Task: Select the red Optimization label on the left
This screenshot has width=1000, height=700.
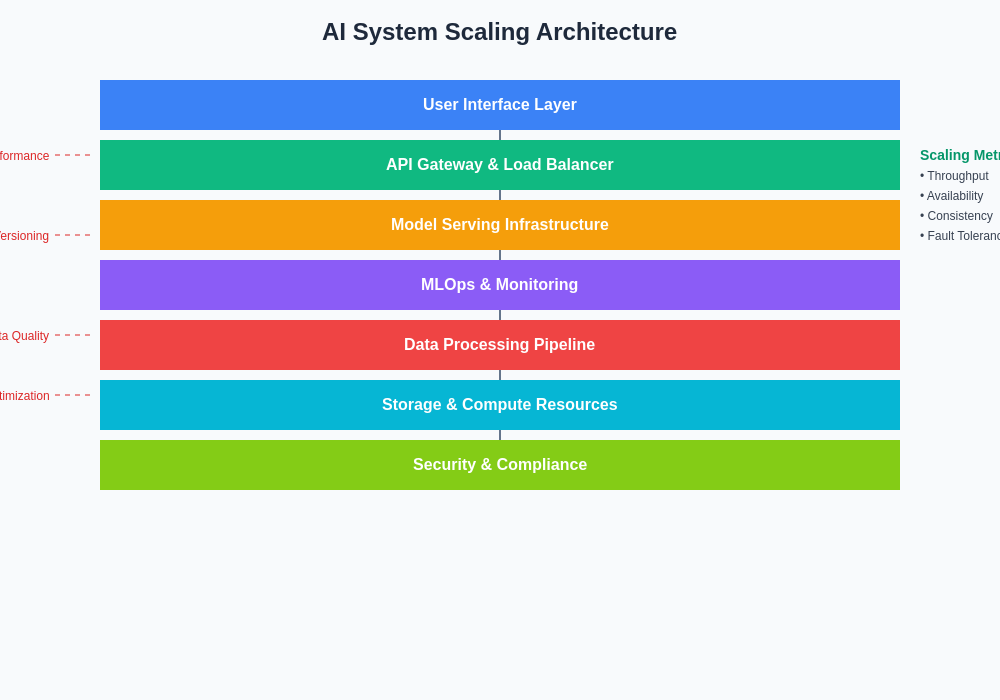Action: (x=24, y=396)
